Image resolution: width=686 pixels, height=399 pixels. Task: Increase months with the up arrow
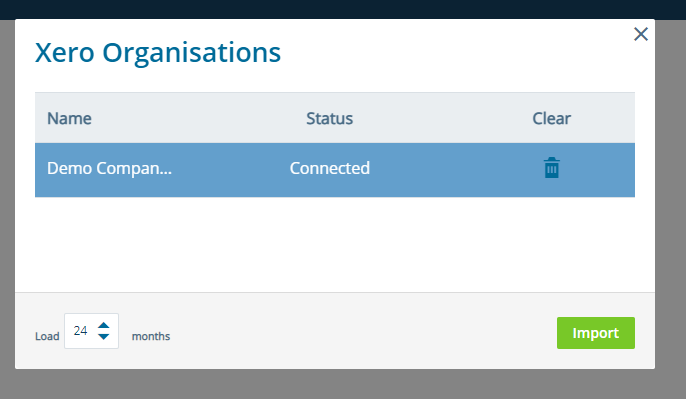[x=103, y=325]
